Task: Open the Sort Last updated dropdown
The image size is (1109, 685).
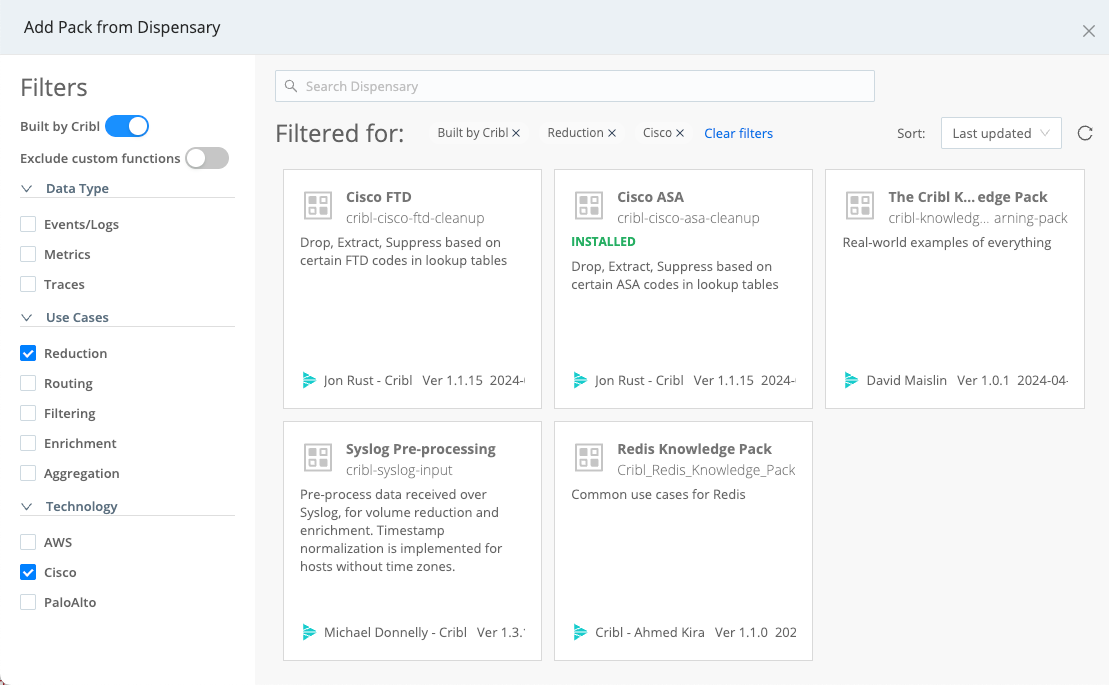Action: point(1000,133)
